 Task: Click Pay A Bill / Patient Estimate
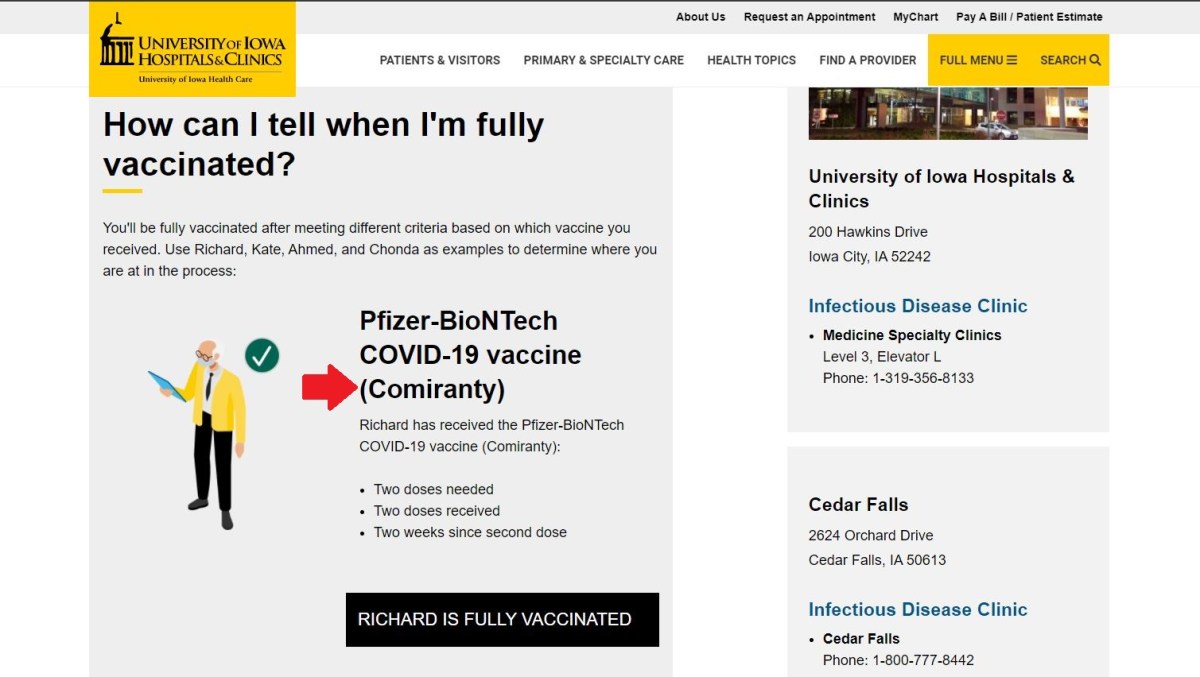tap(1029, 17)
